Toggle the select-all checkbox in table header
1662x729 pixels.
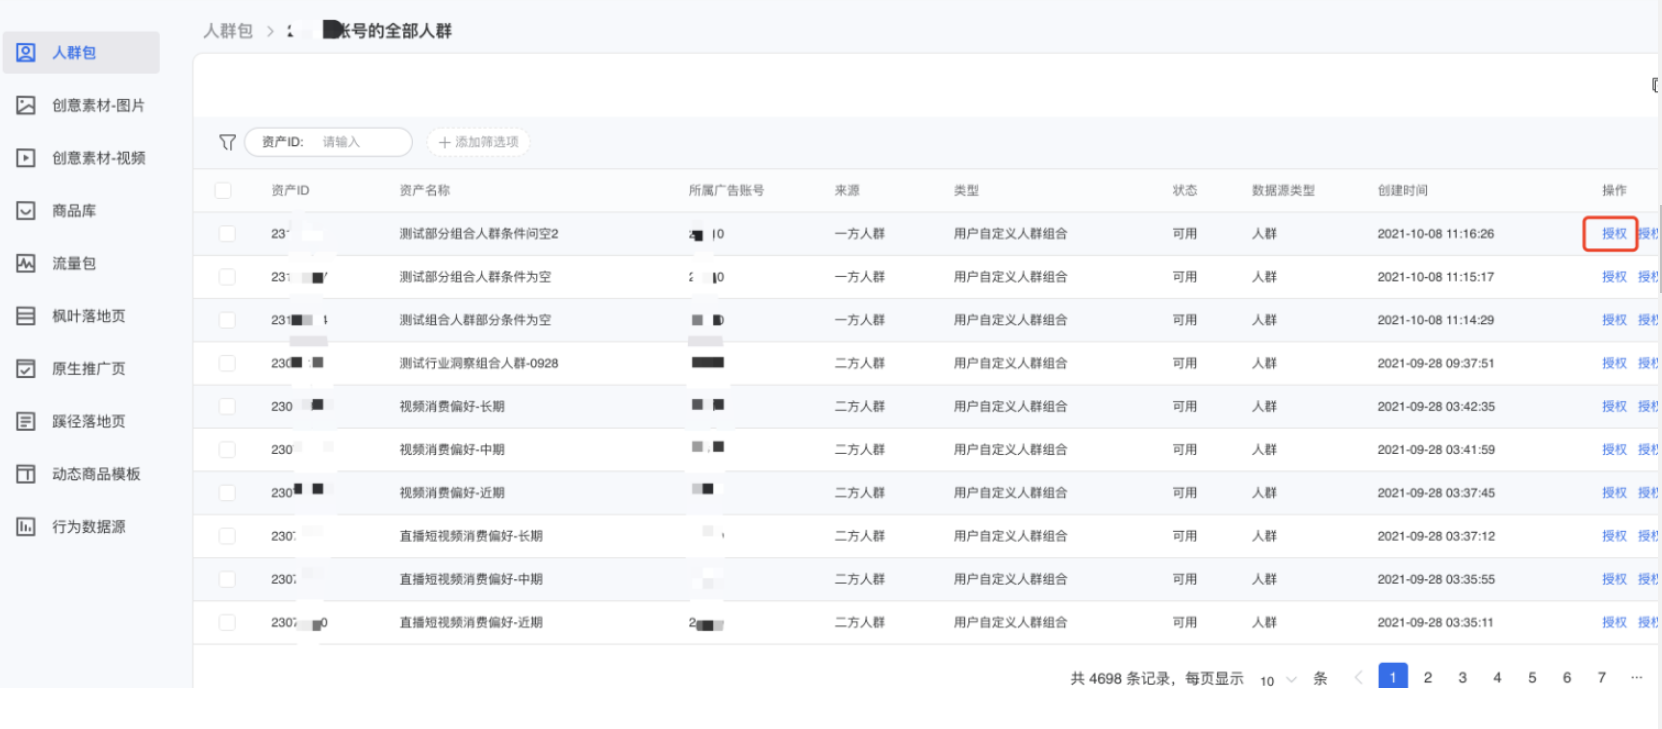223,190
